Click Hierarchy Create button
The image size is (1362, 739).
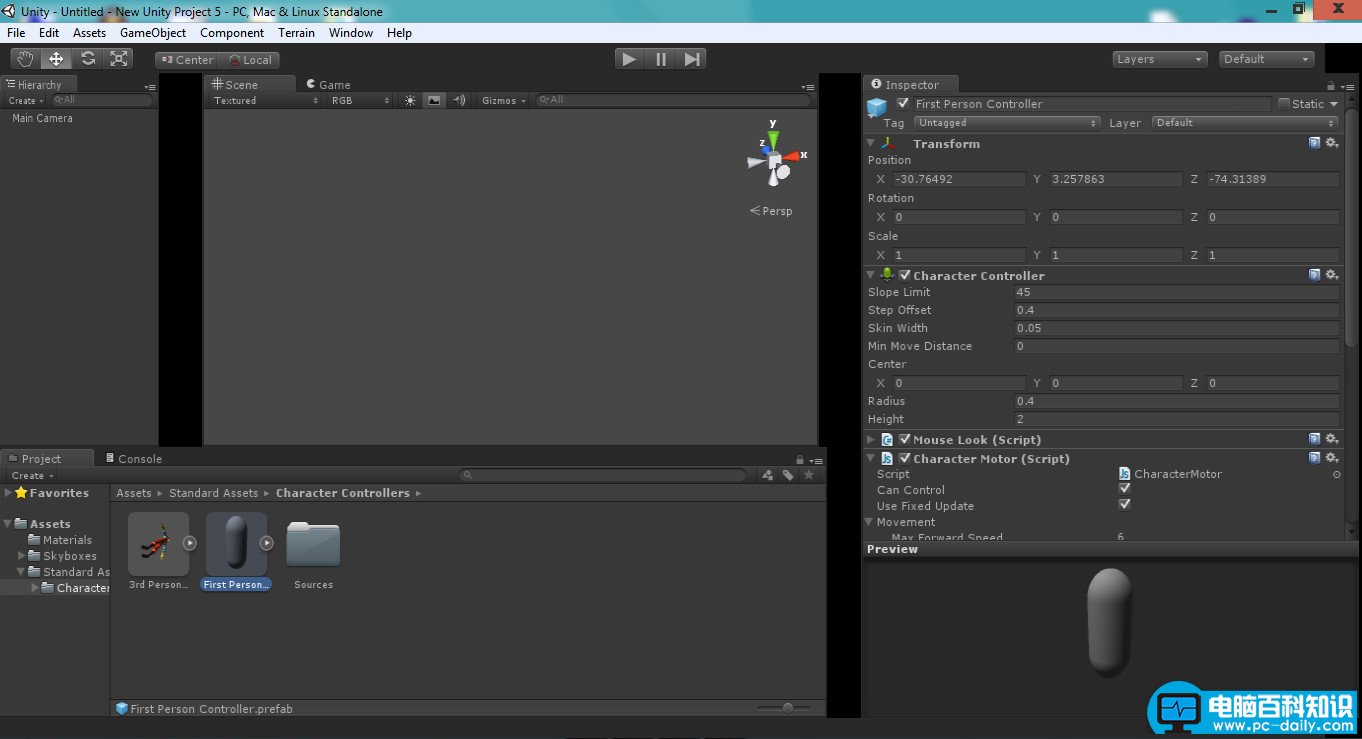[x=26, y=100]
